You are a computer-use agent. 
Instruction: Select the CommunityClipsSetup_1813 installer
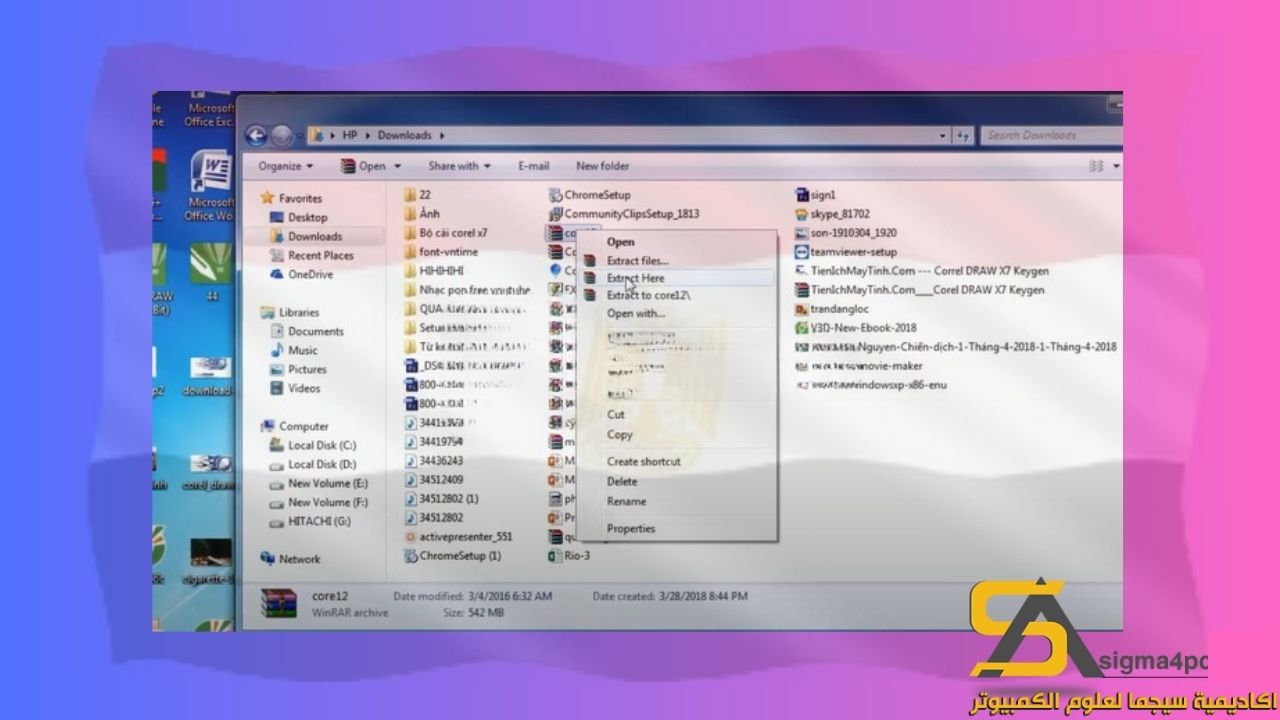[624, 214]
